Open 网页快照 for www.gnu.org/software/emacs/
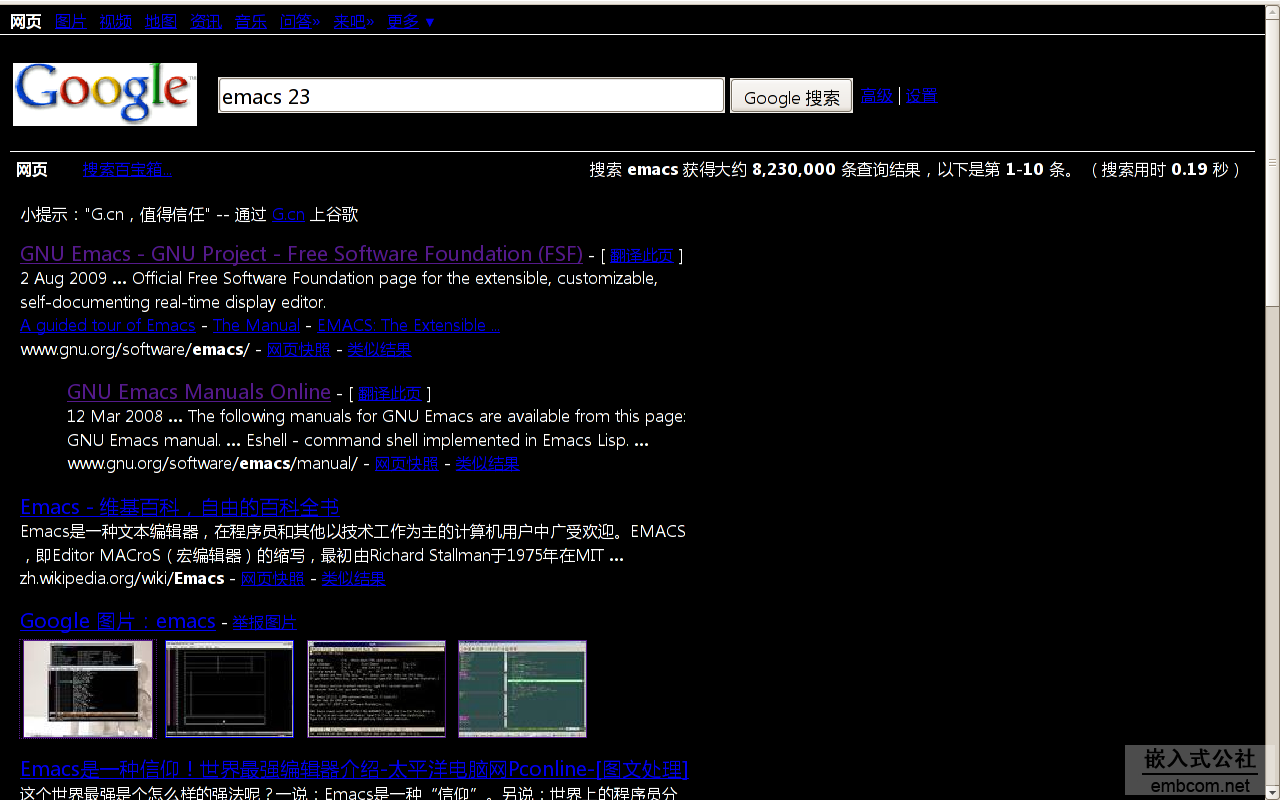This screenshot has width=1280, height=800. 299,349
